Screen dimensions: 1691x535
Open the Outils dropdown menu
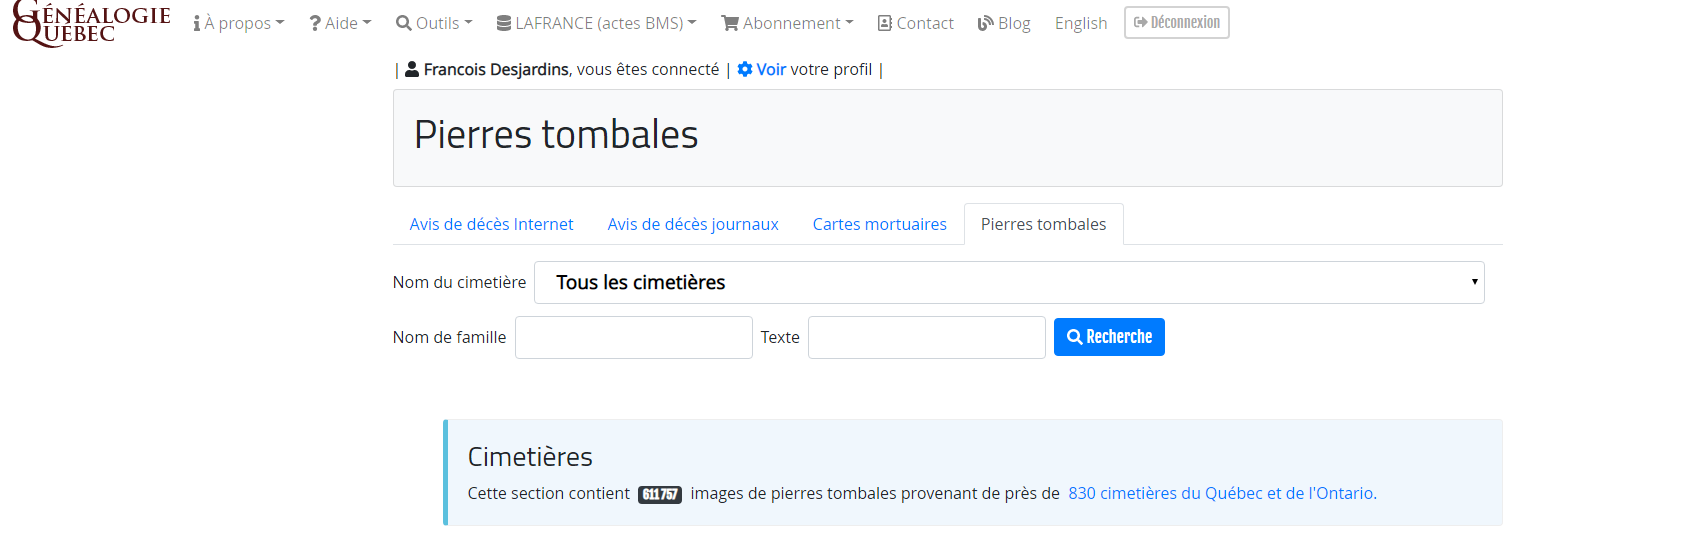pos(434,23)
